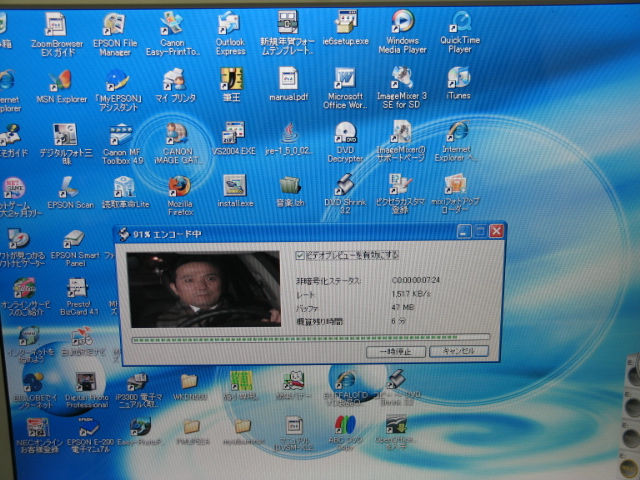This screenshot has height=480, width=640.
Task: Launch Mozilla Firefox from the desktop
Action: [x=179, y=187]
